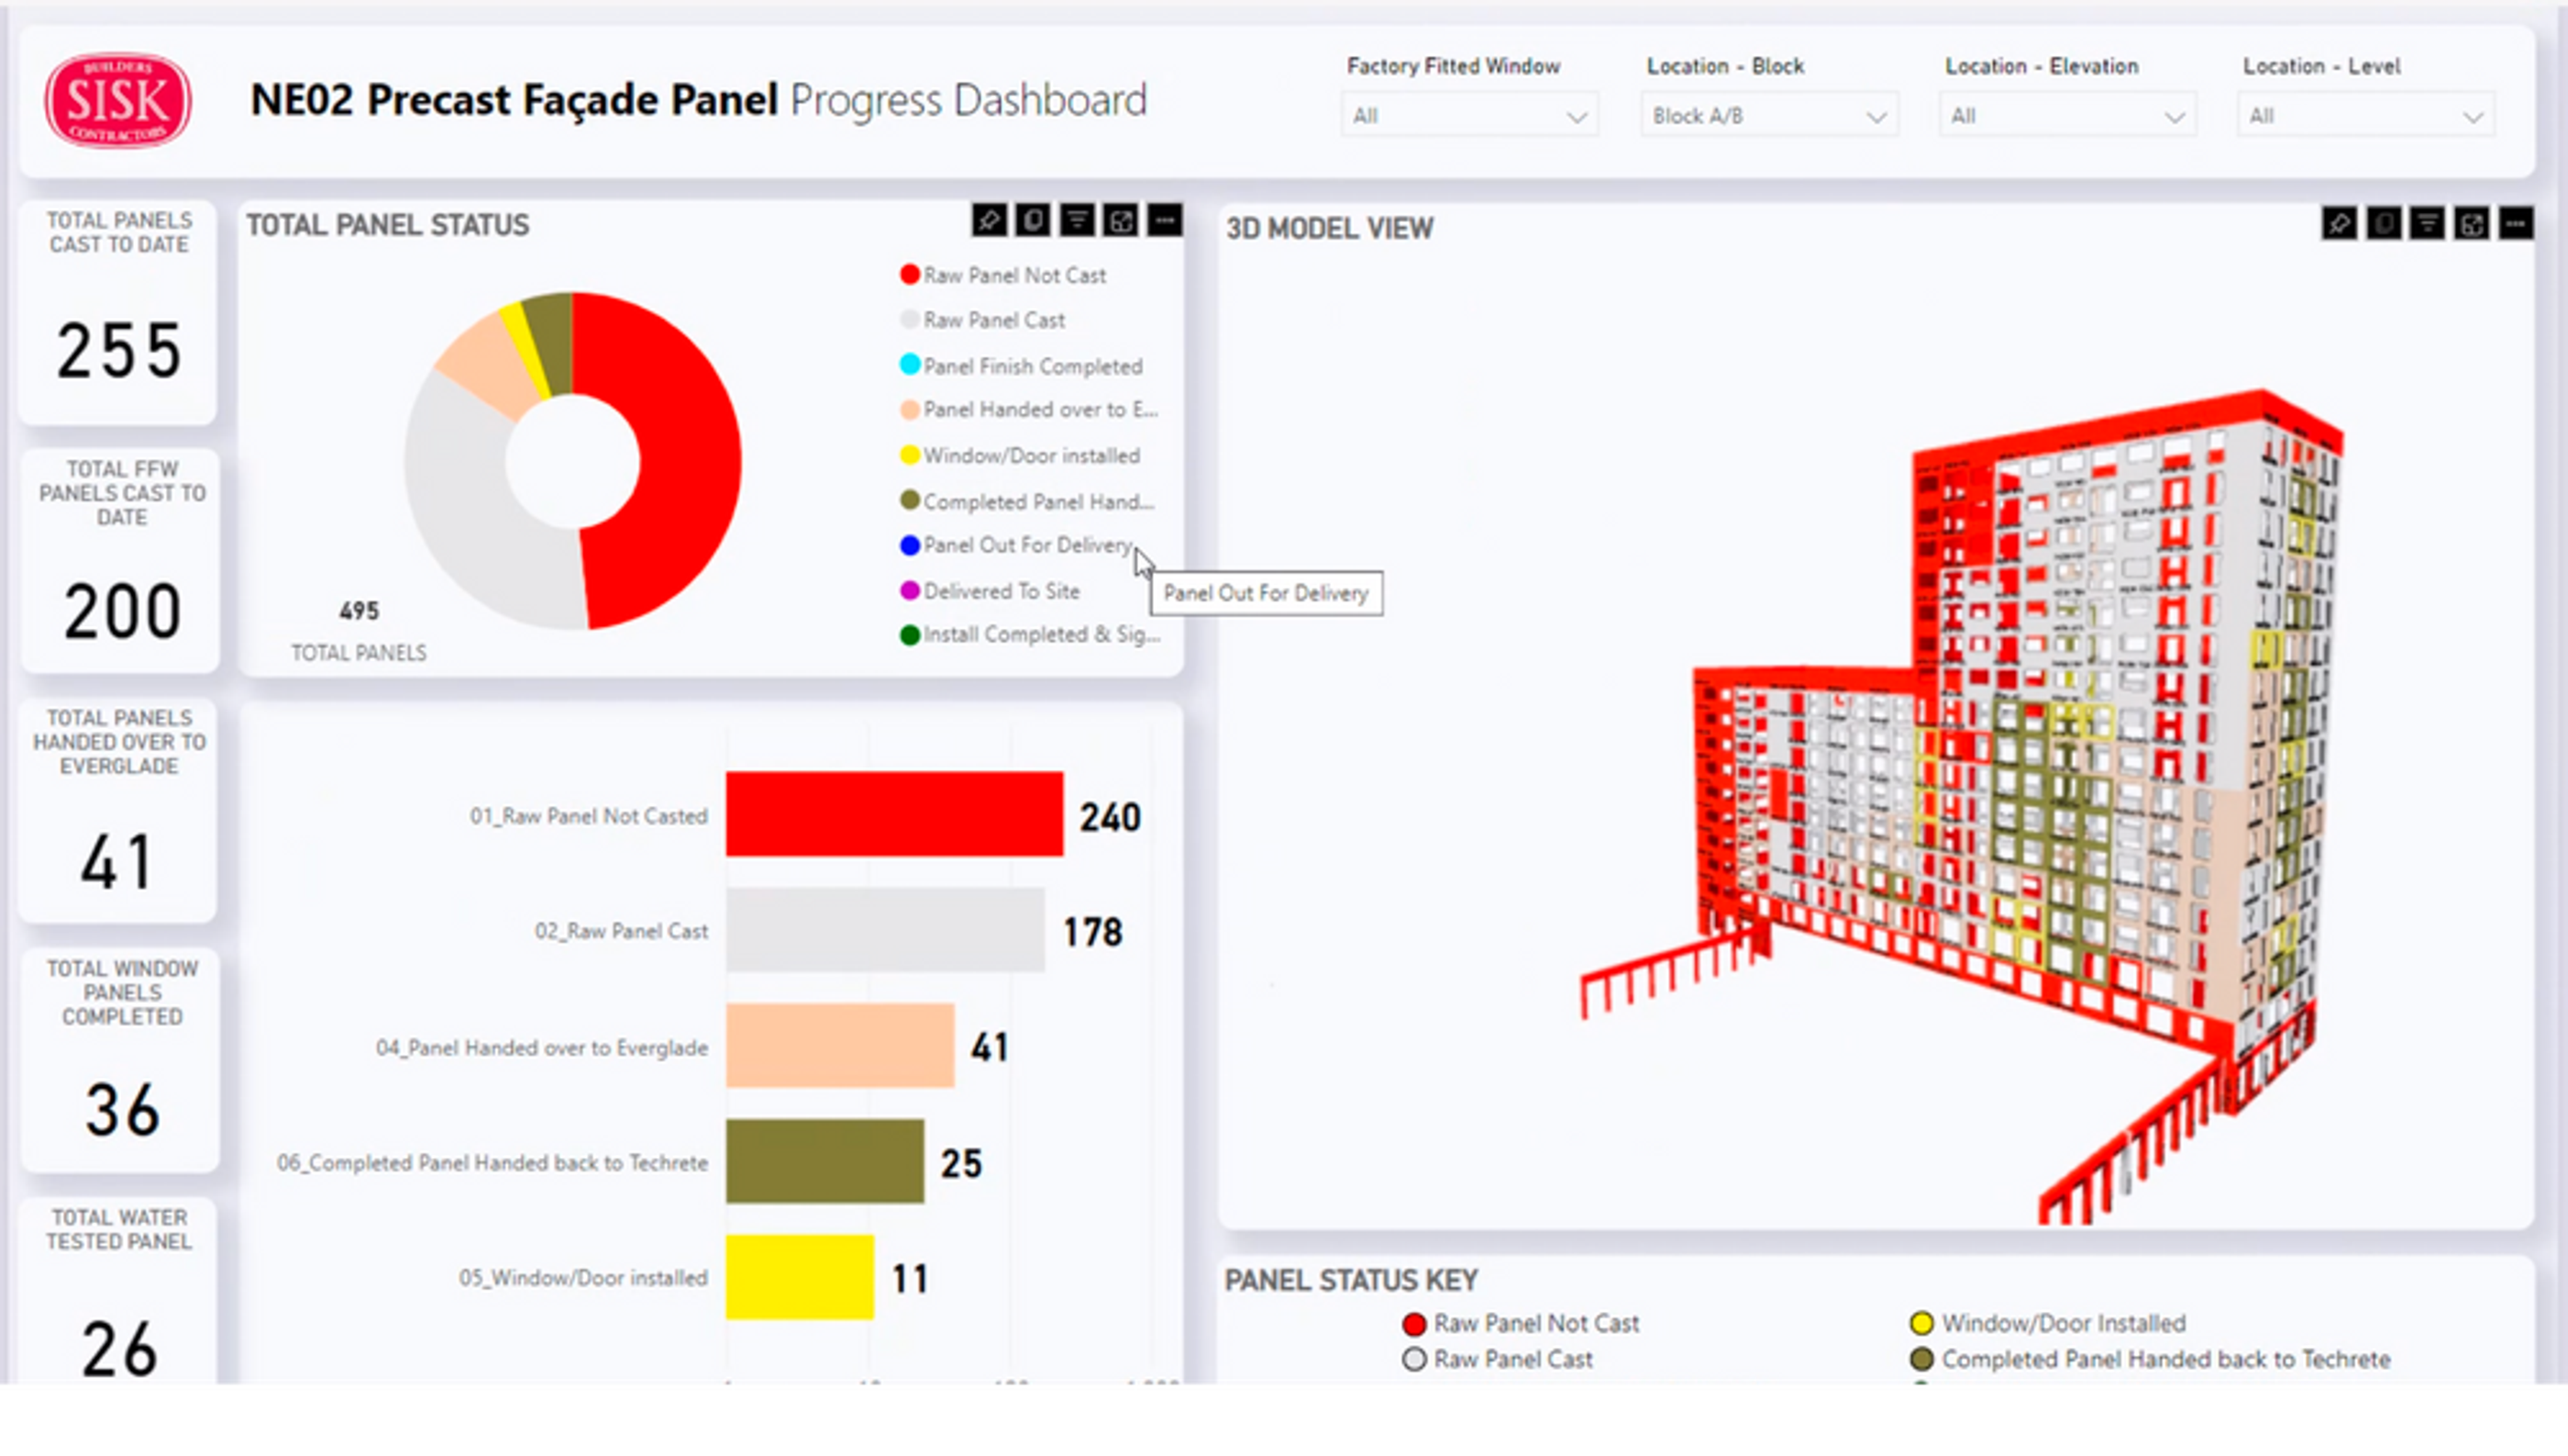Select Install Completed & Sig... legend entry
2568x1456 pixels.
click(x=1030, y=635)
